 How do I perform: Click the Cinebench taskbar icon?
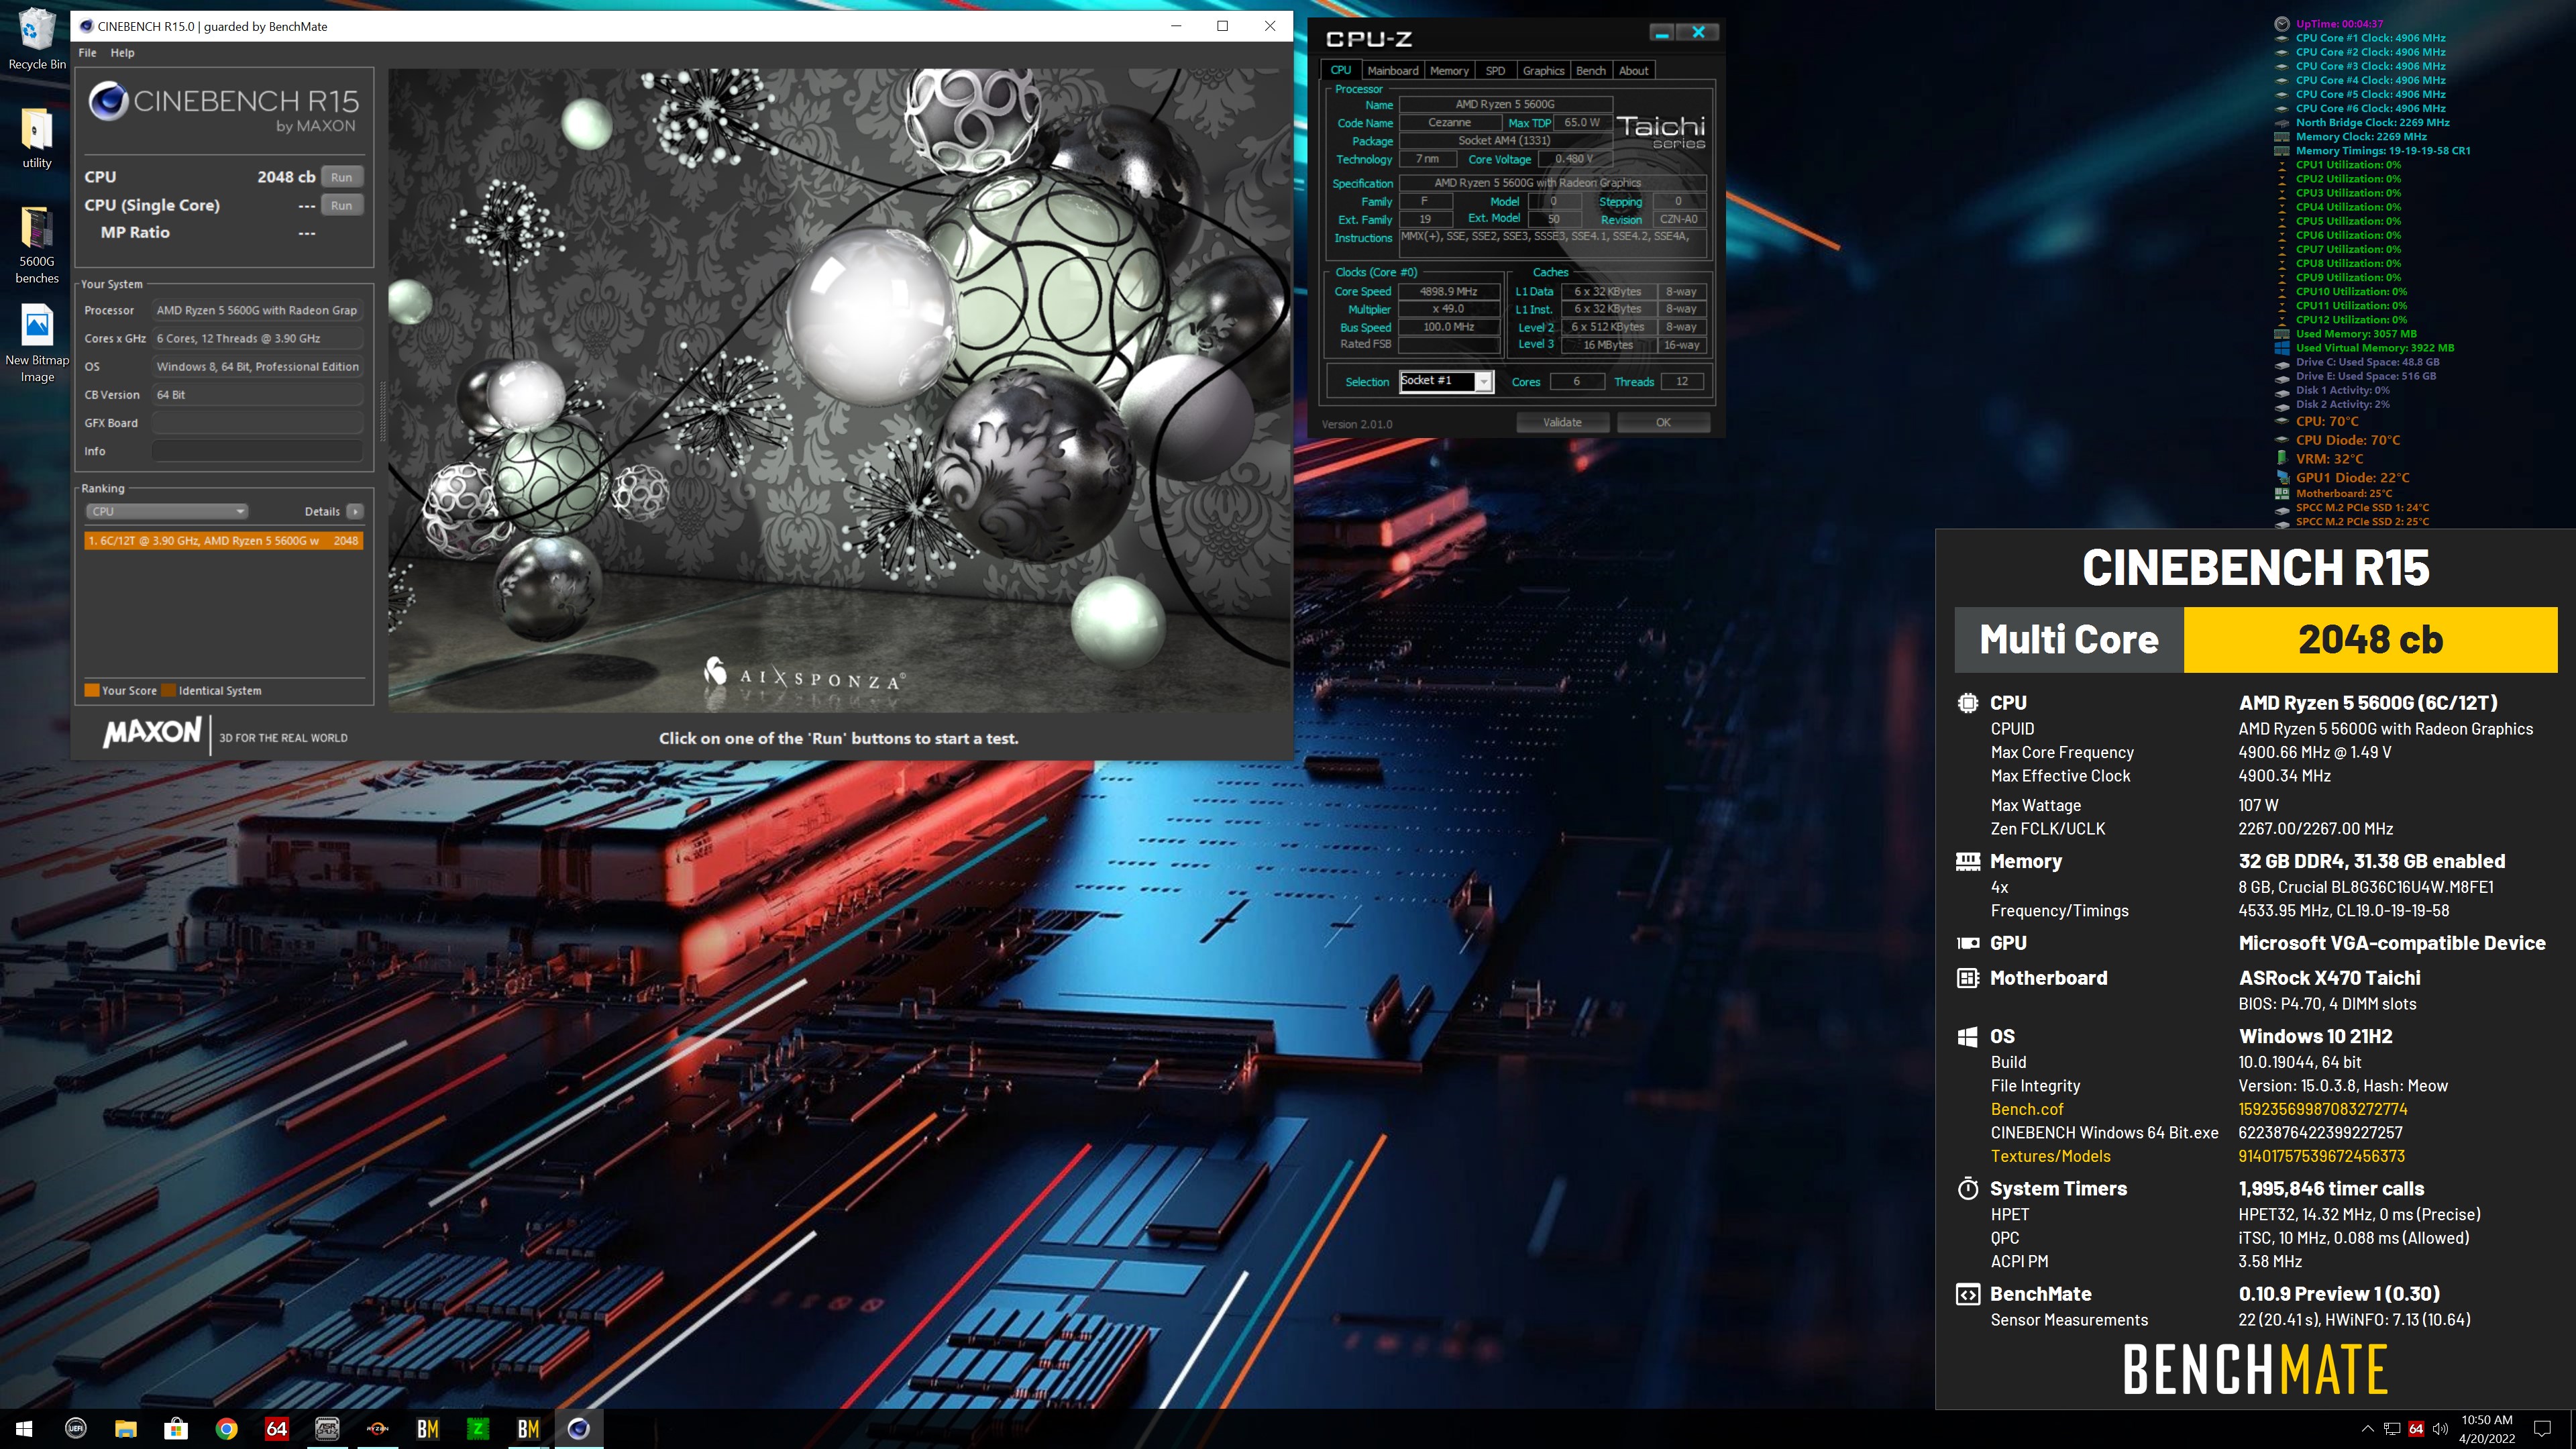point(579,1428)
